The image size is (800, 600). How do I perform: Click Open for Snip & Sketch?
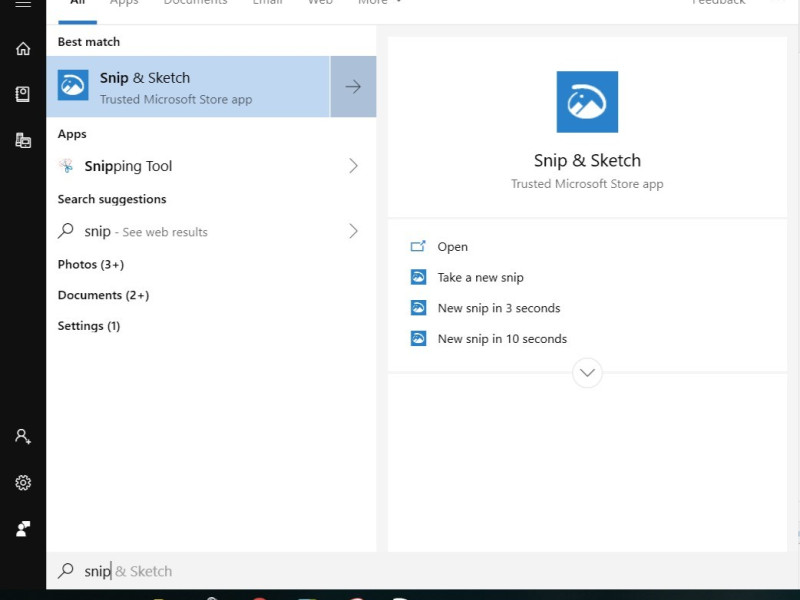pyautogui.click(x=453, y=247)
